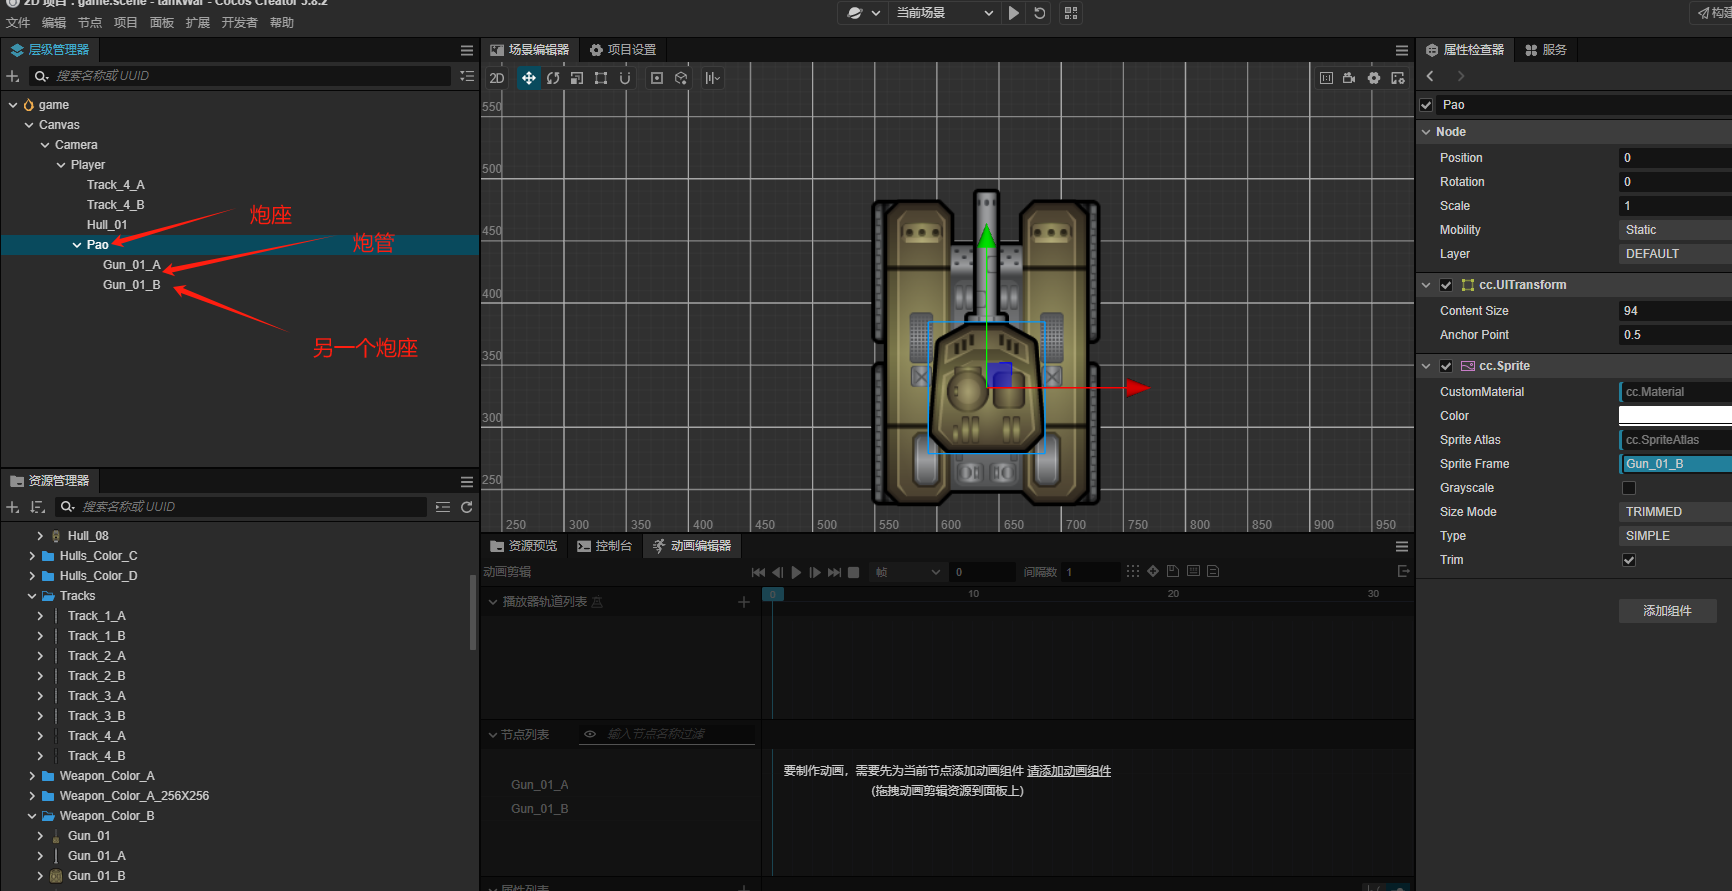
Task: Collapse the Tracks folder in assets
Action: click(x=32, y=596)
